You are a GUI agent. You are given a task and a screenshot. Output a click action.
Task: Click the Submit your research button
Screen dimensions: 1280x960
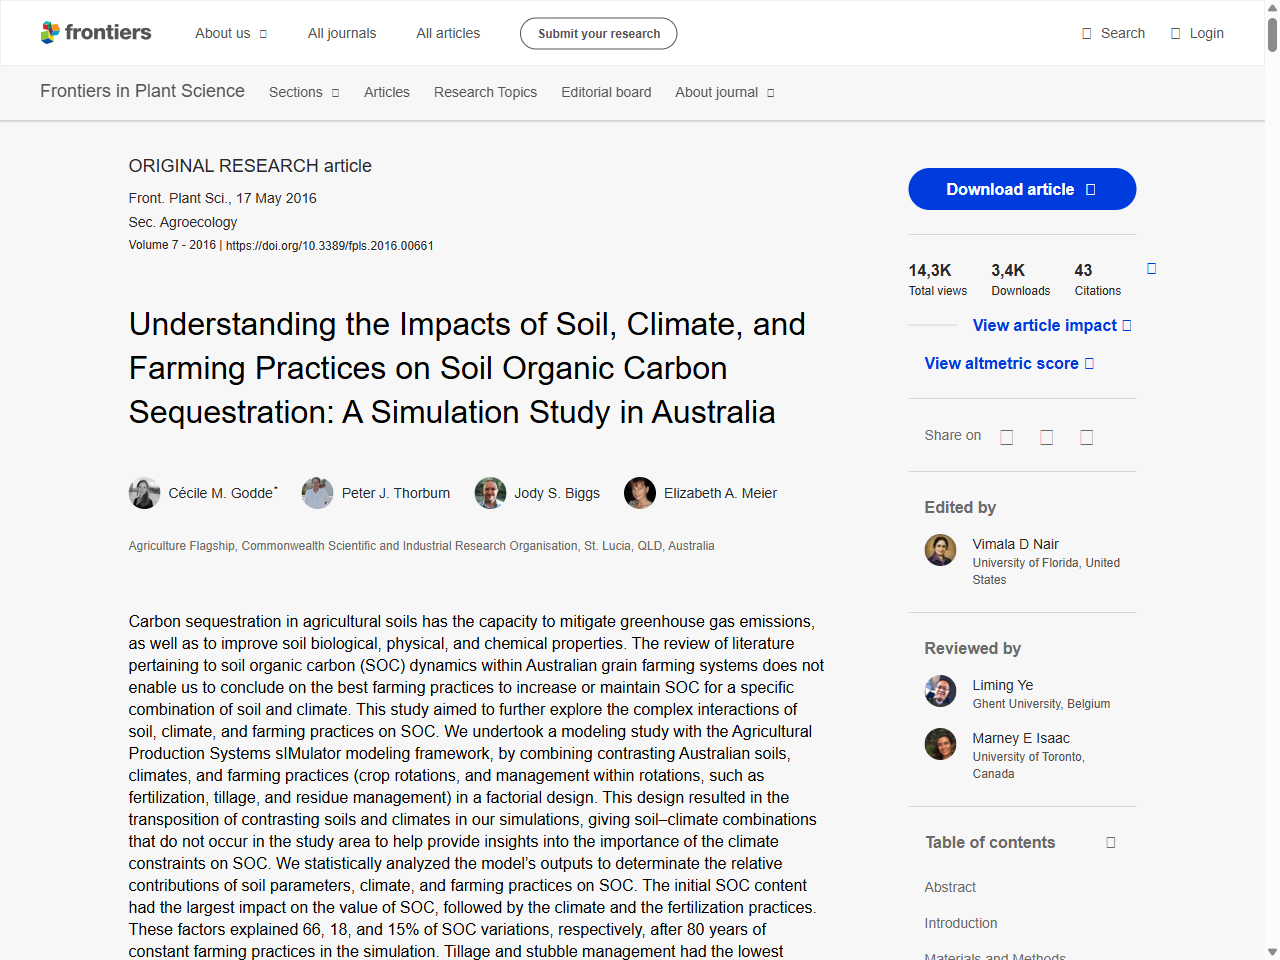(598, 33)
